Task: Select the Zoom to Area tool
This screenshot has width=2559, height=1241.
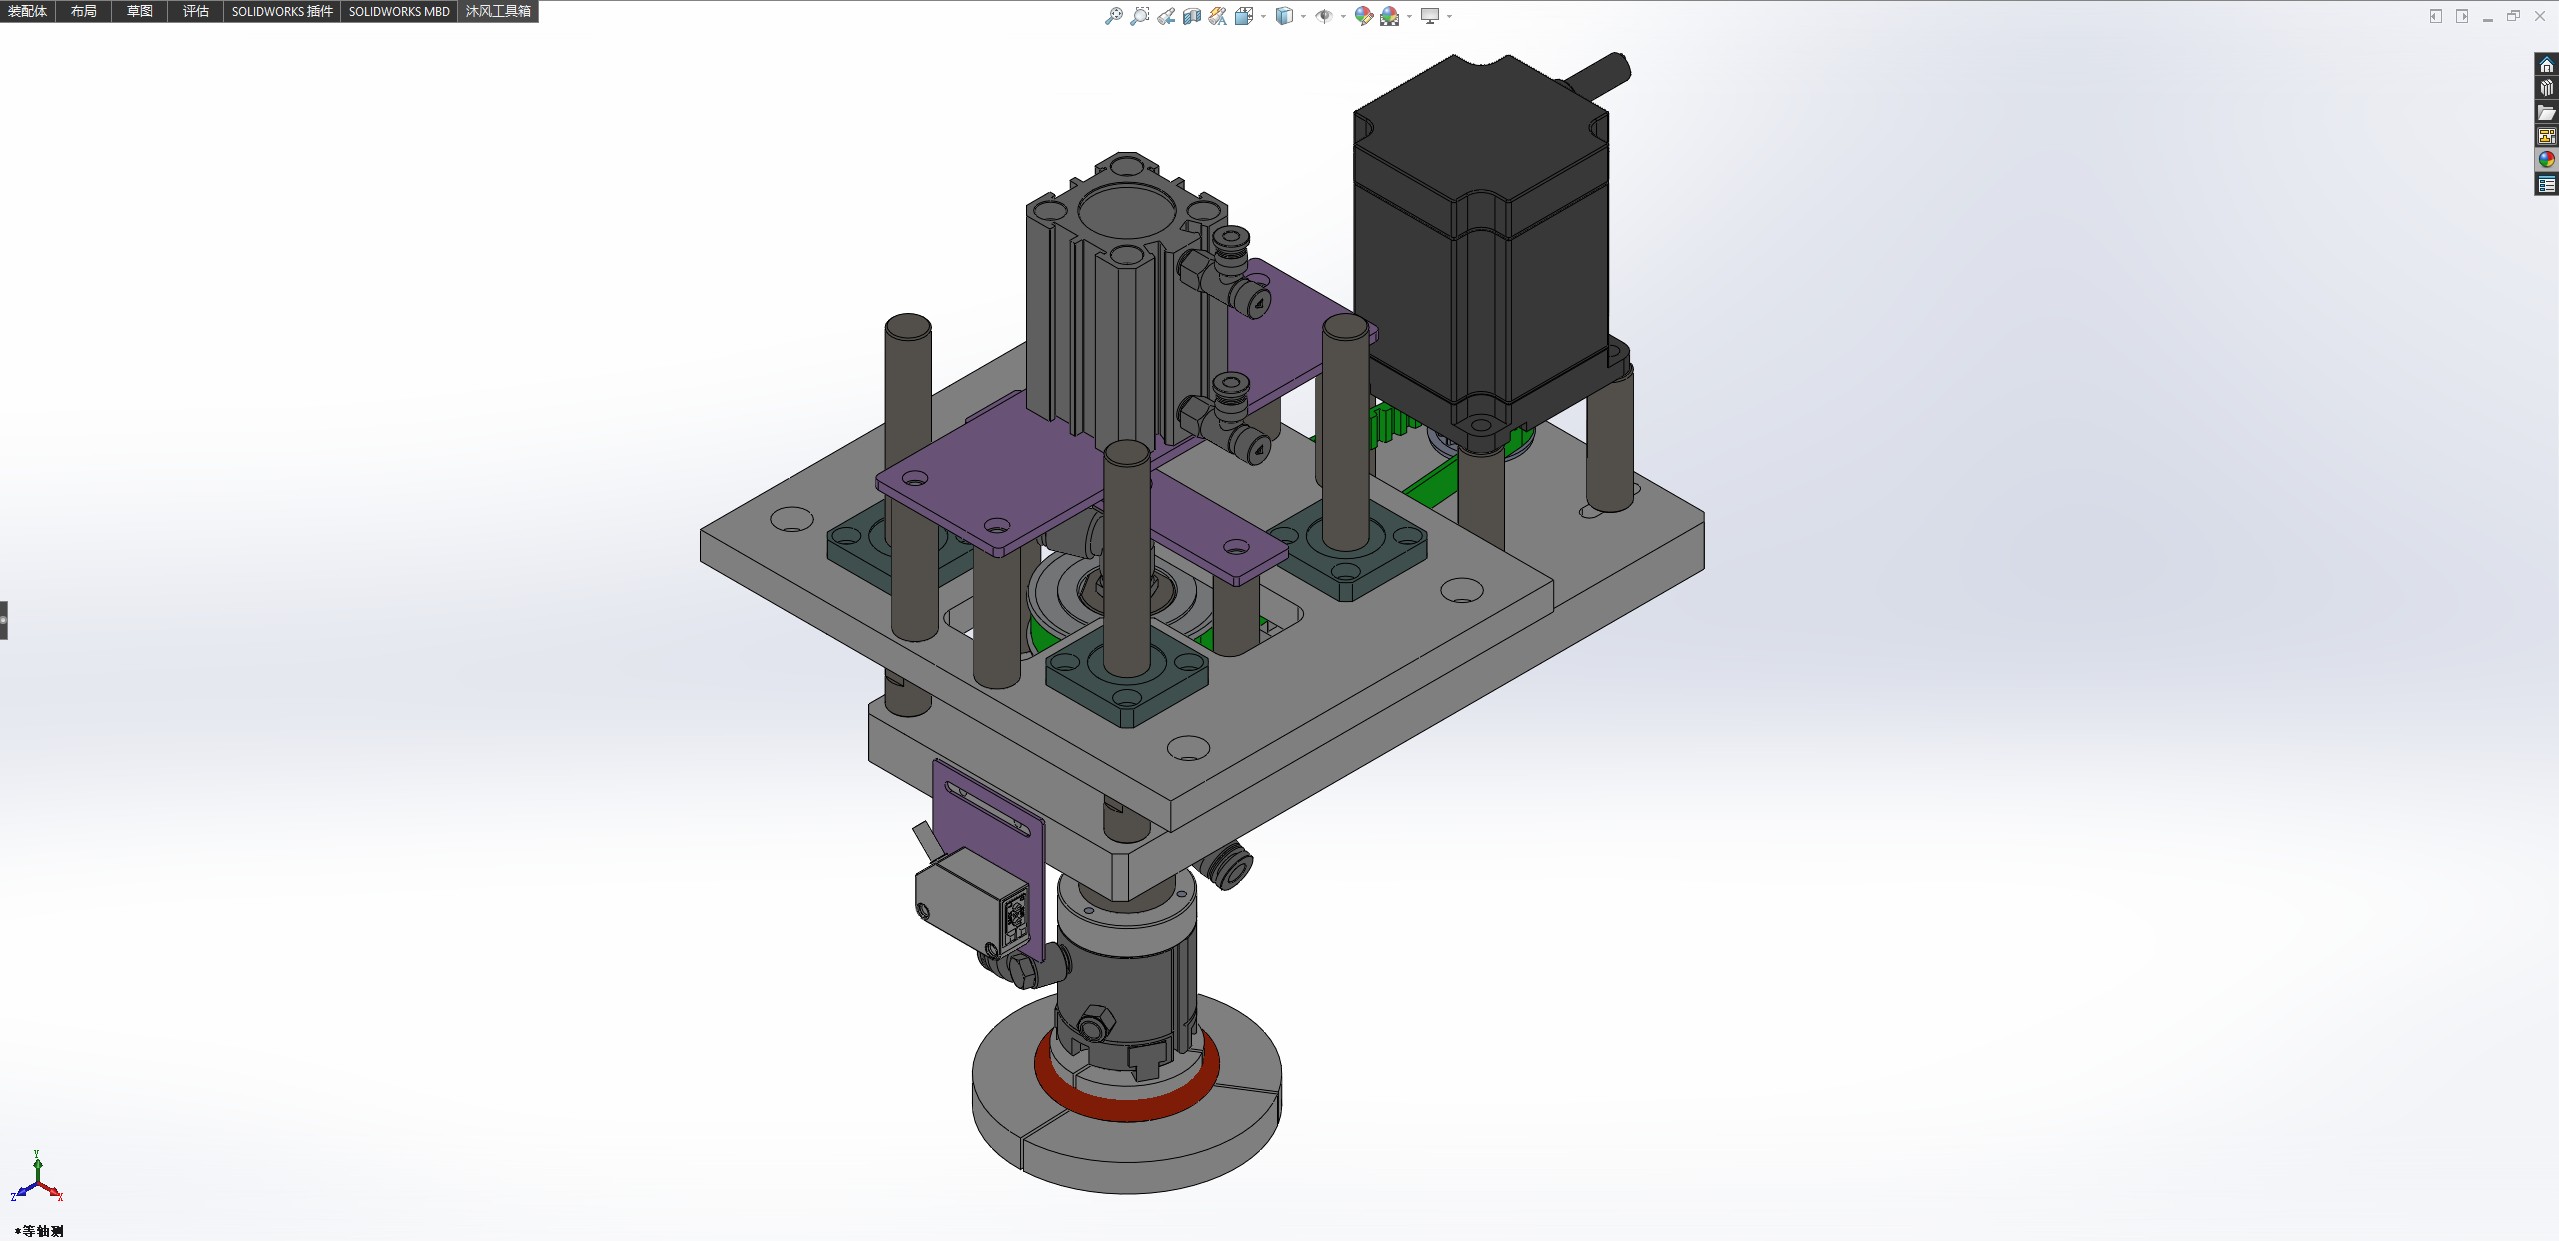Action: pos(1139,16)
